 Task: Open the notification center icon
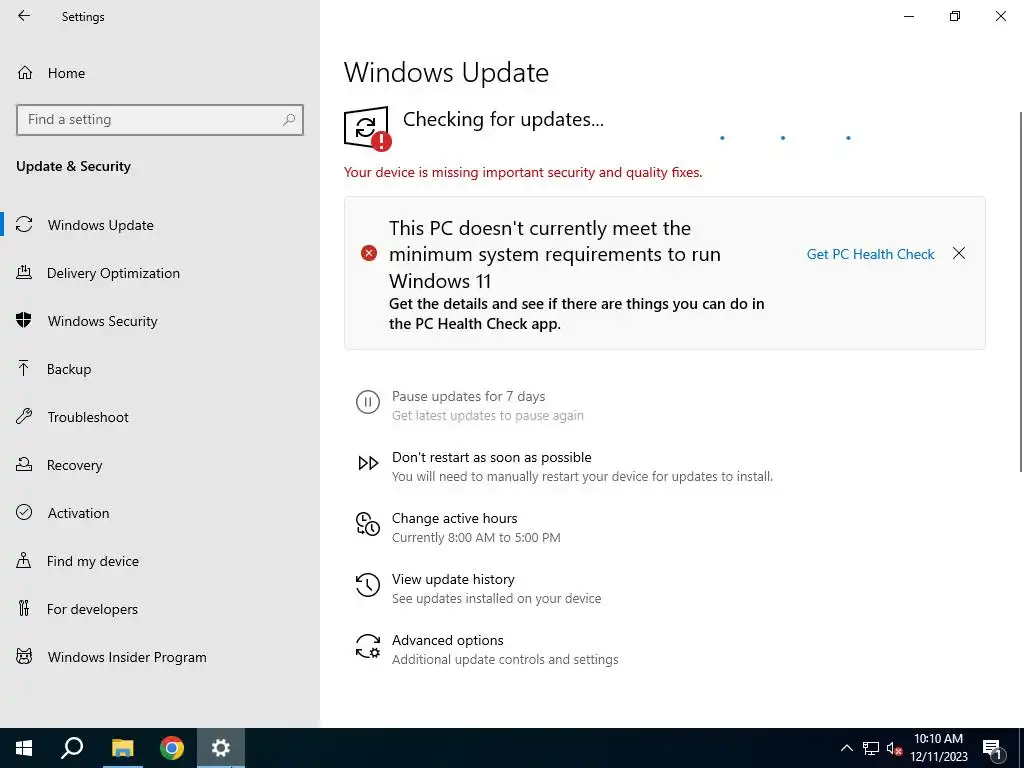pos(993,749)
